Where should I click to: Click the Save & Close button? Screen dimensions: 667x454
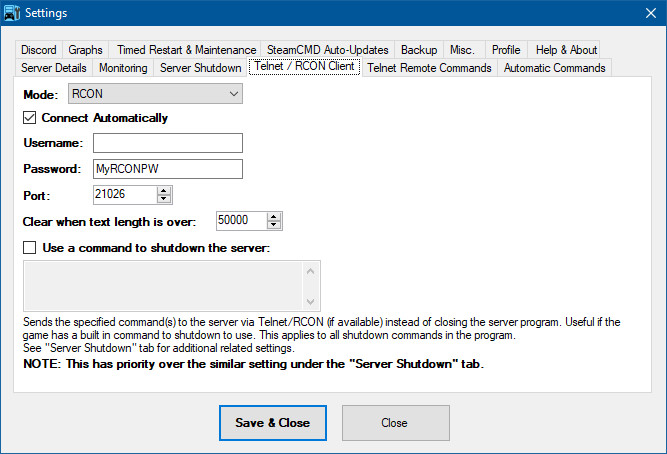(x=273, y=423)
